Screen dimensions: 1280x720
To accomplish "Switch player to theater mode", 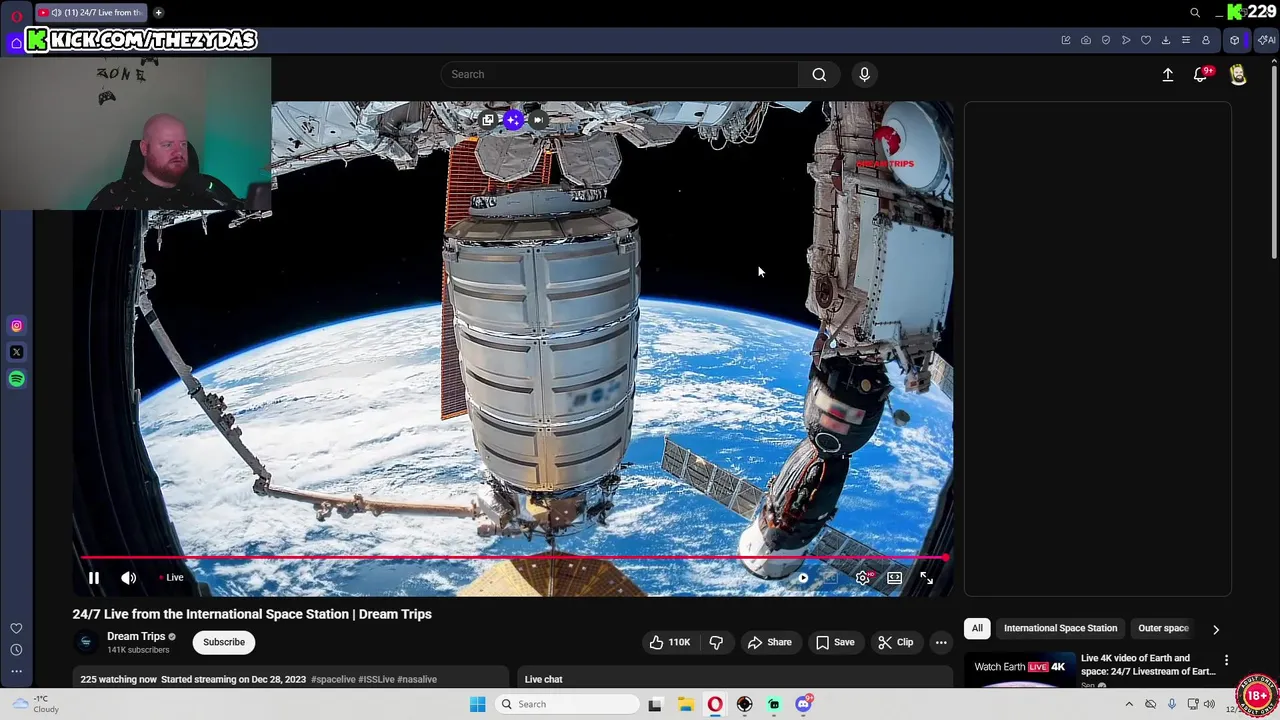I will 895,578.
